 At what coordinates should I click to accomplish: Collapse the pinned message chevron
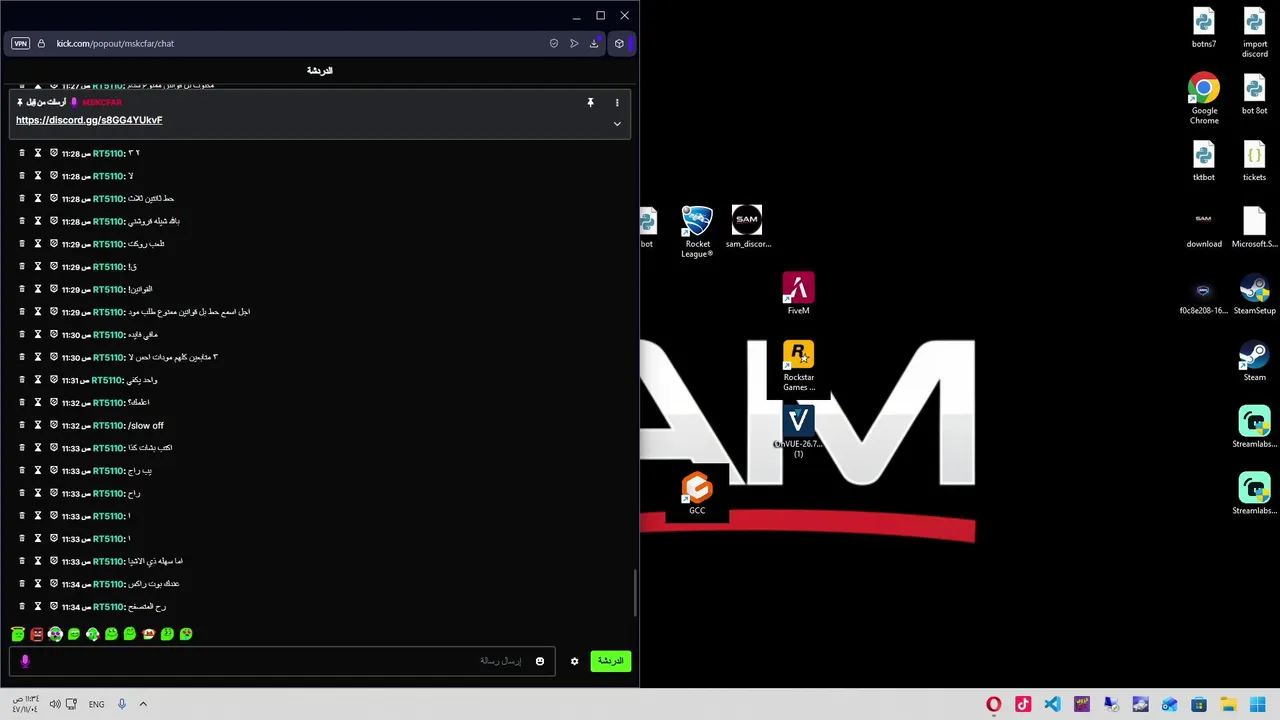617,124
